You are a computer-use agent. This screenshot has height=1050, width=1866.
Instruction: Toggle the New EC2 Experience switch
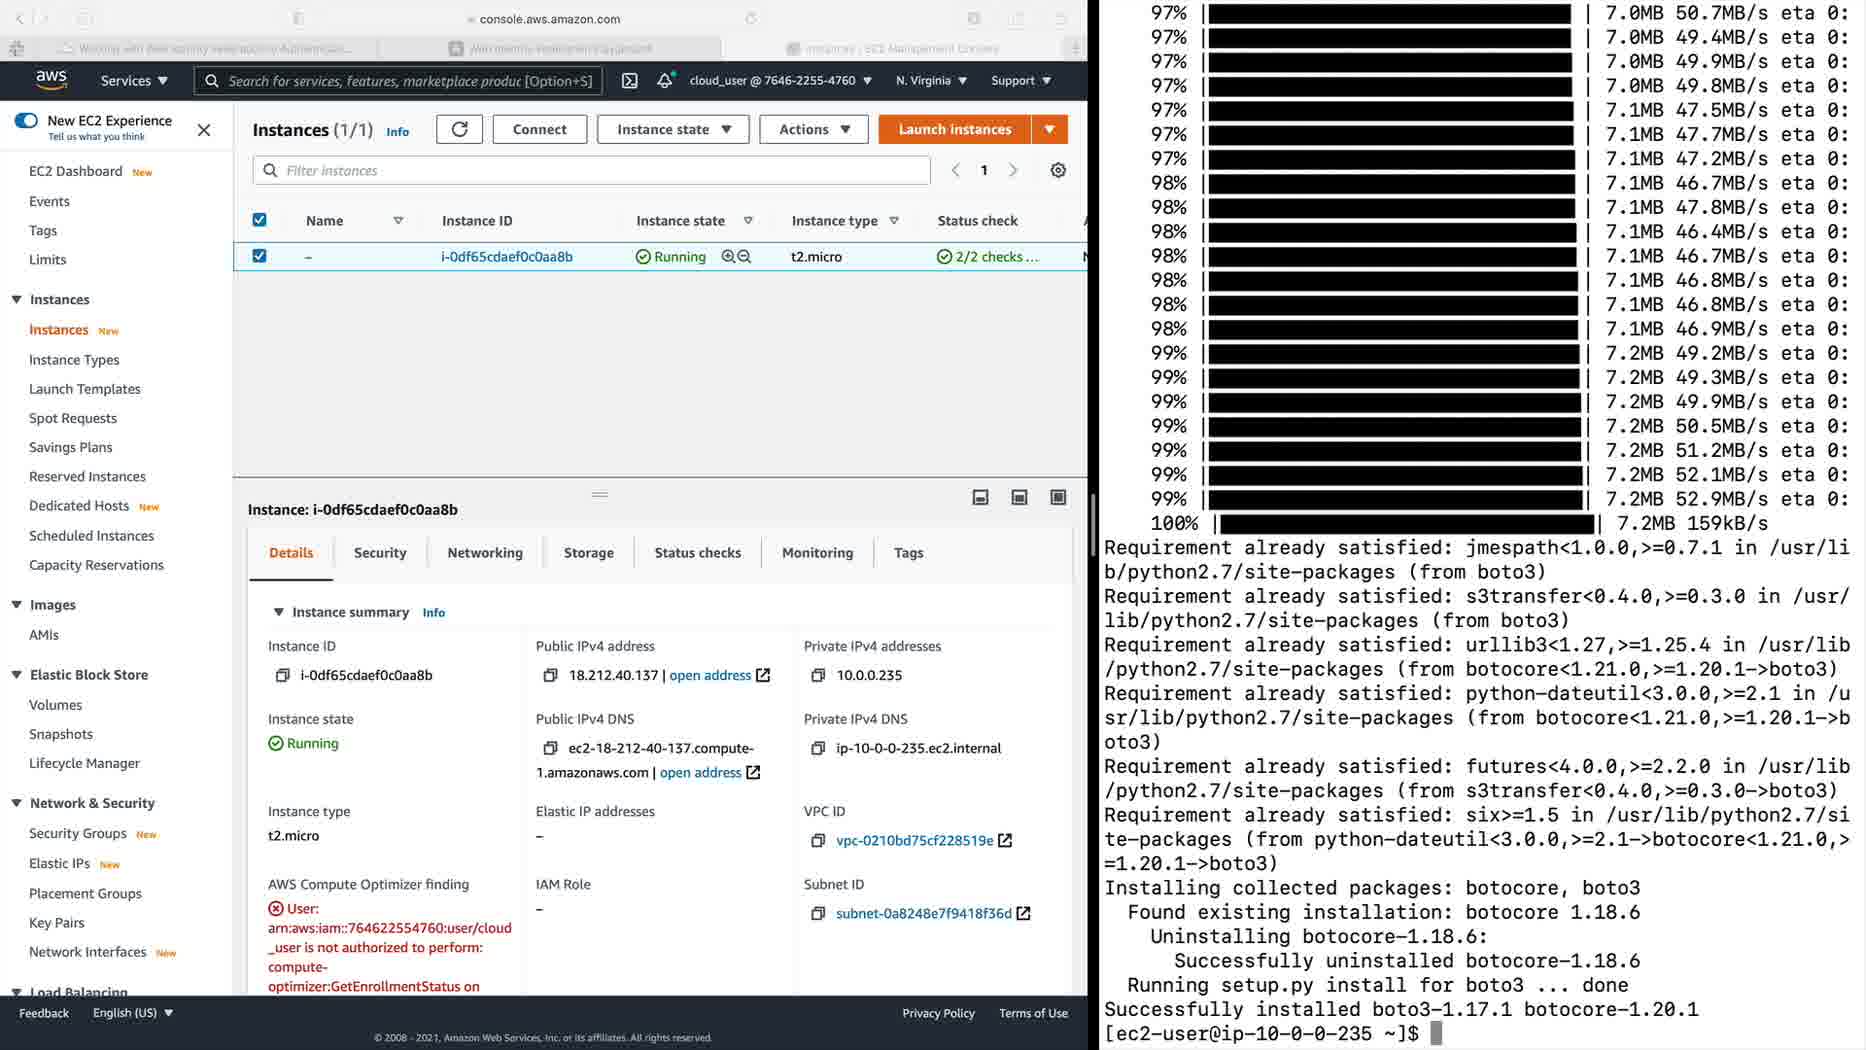click(26, 121)
